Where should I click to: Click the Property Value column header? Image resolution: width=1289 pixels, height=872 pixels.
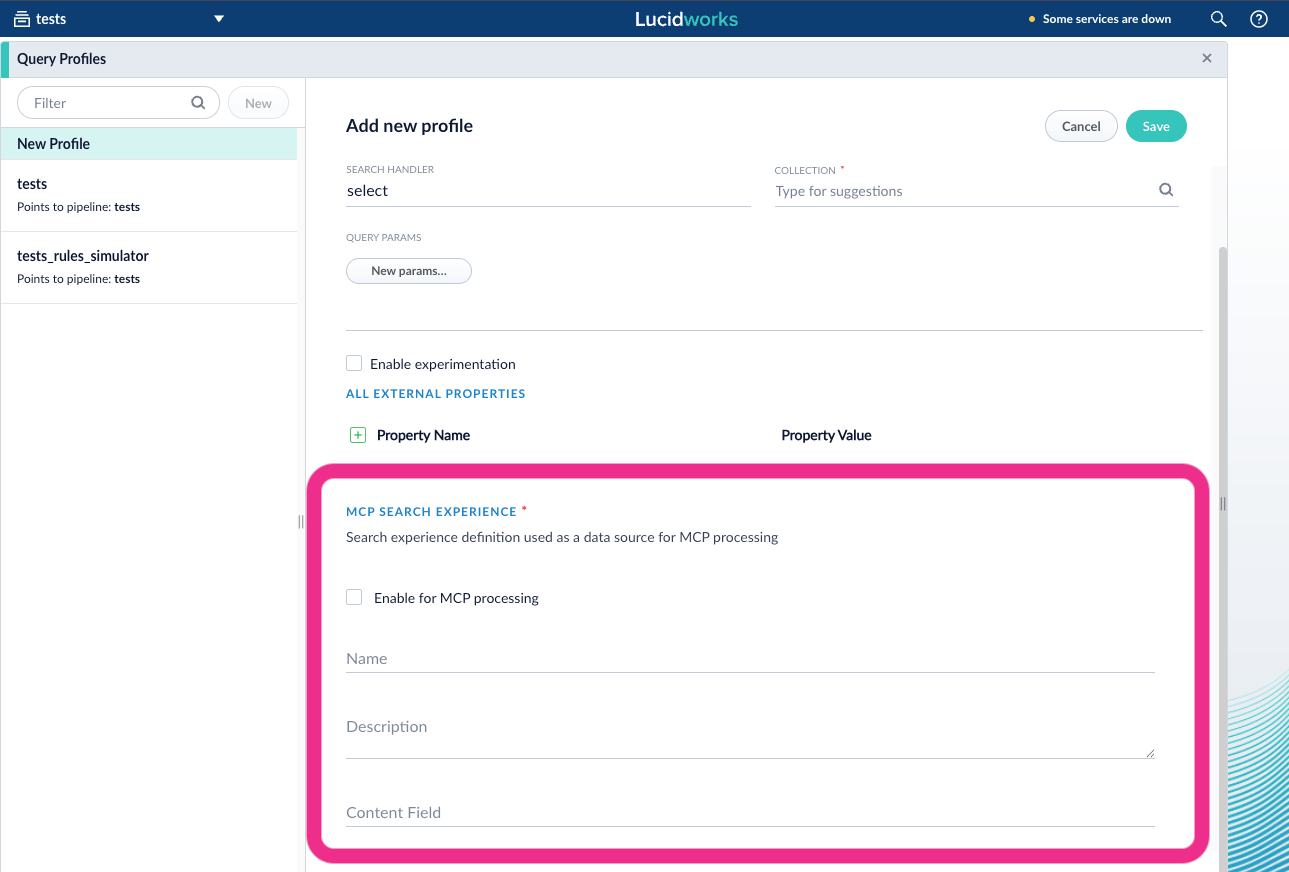pyautogui.click(x=826, y=435)
